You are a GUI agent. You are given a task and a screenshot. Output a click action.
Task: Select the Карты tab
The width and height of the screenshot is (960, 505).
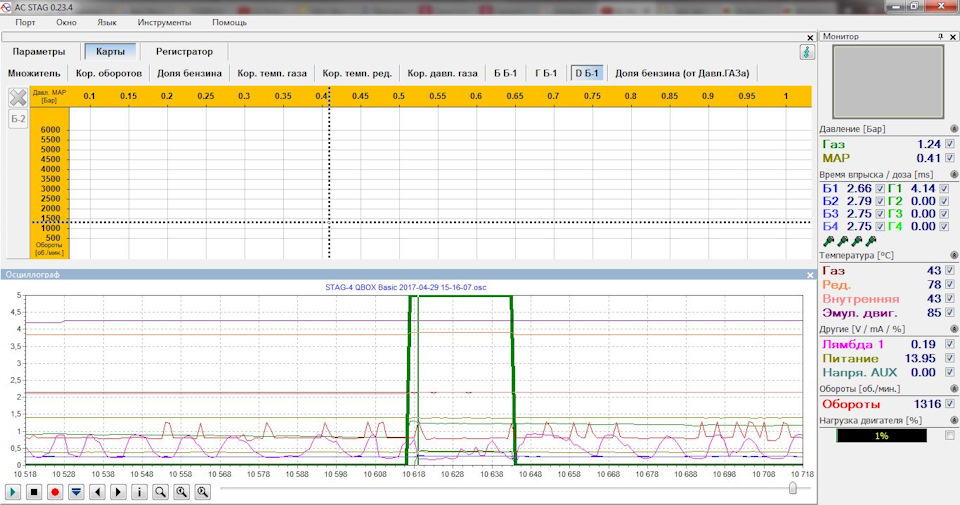[x=110, y=52]
